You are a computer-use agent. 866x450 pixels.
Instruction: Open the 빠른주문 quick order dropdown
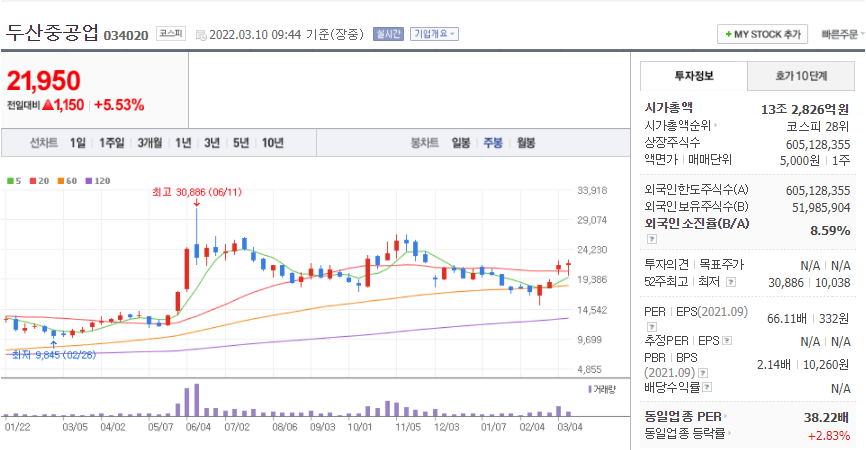pyautogui.click(x=843, y=34)
